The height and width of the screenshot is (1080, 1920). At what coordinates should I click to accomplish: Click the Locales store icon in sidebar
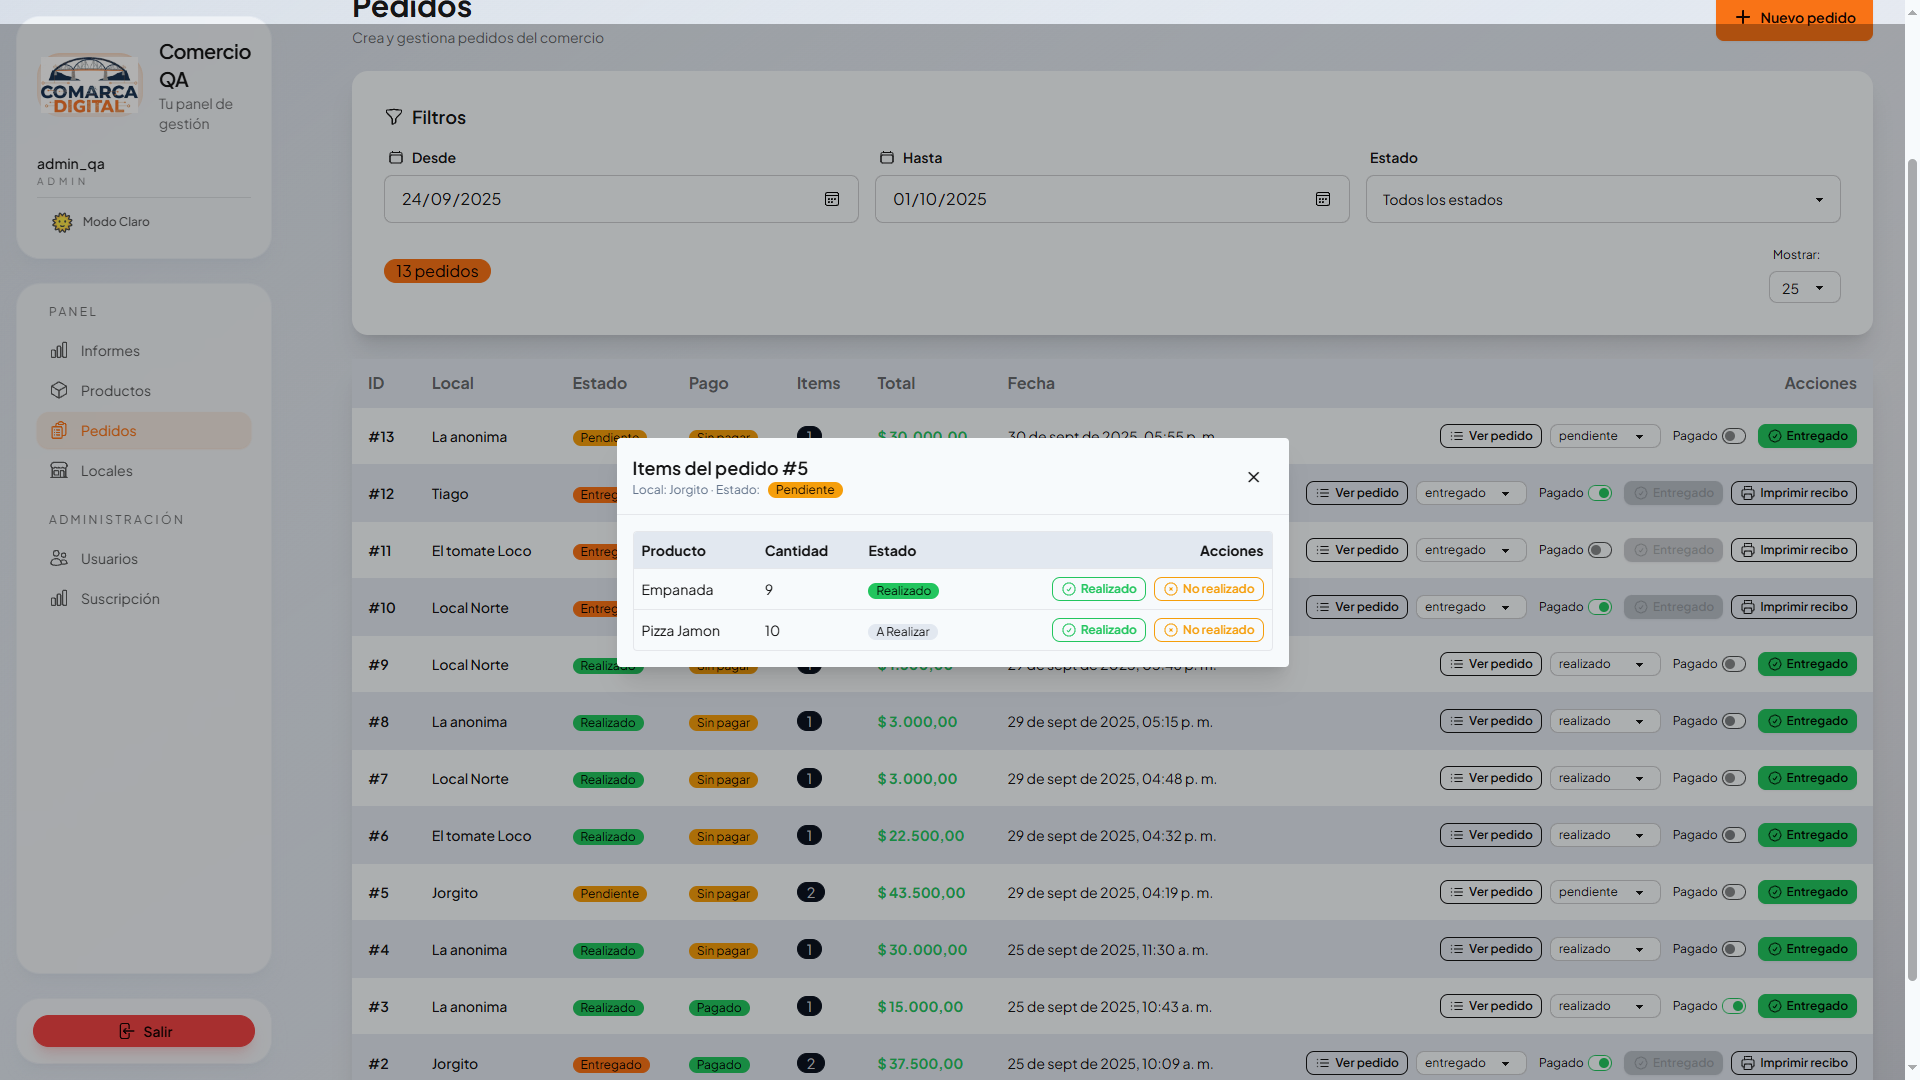(x=59, y=471)
